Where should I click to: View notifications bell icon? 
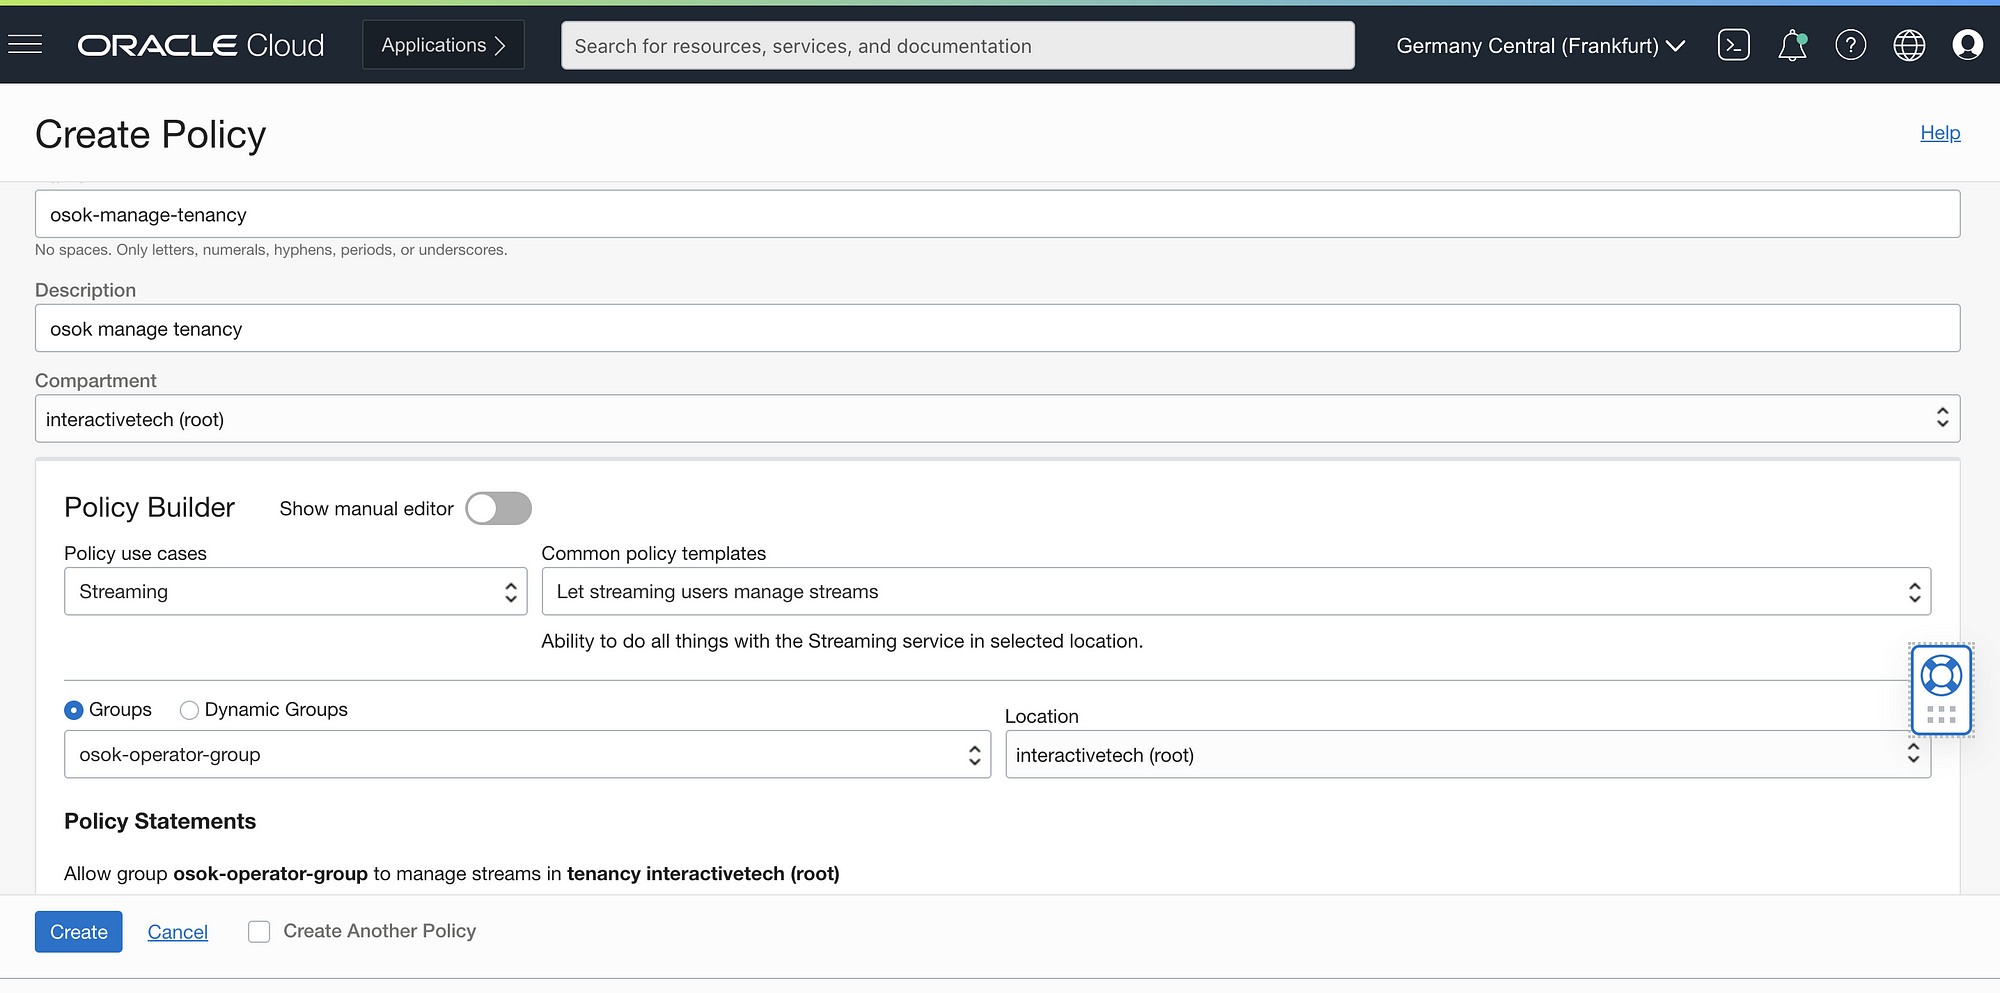pos(1792,45)
